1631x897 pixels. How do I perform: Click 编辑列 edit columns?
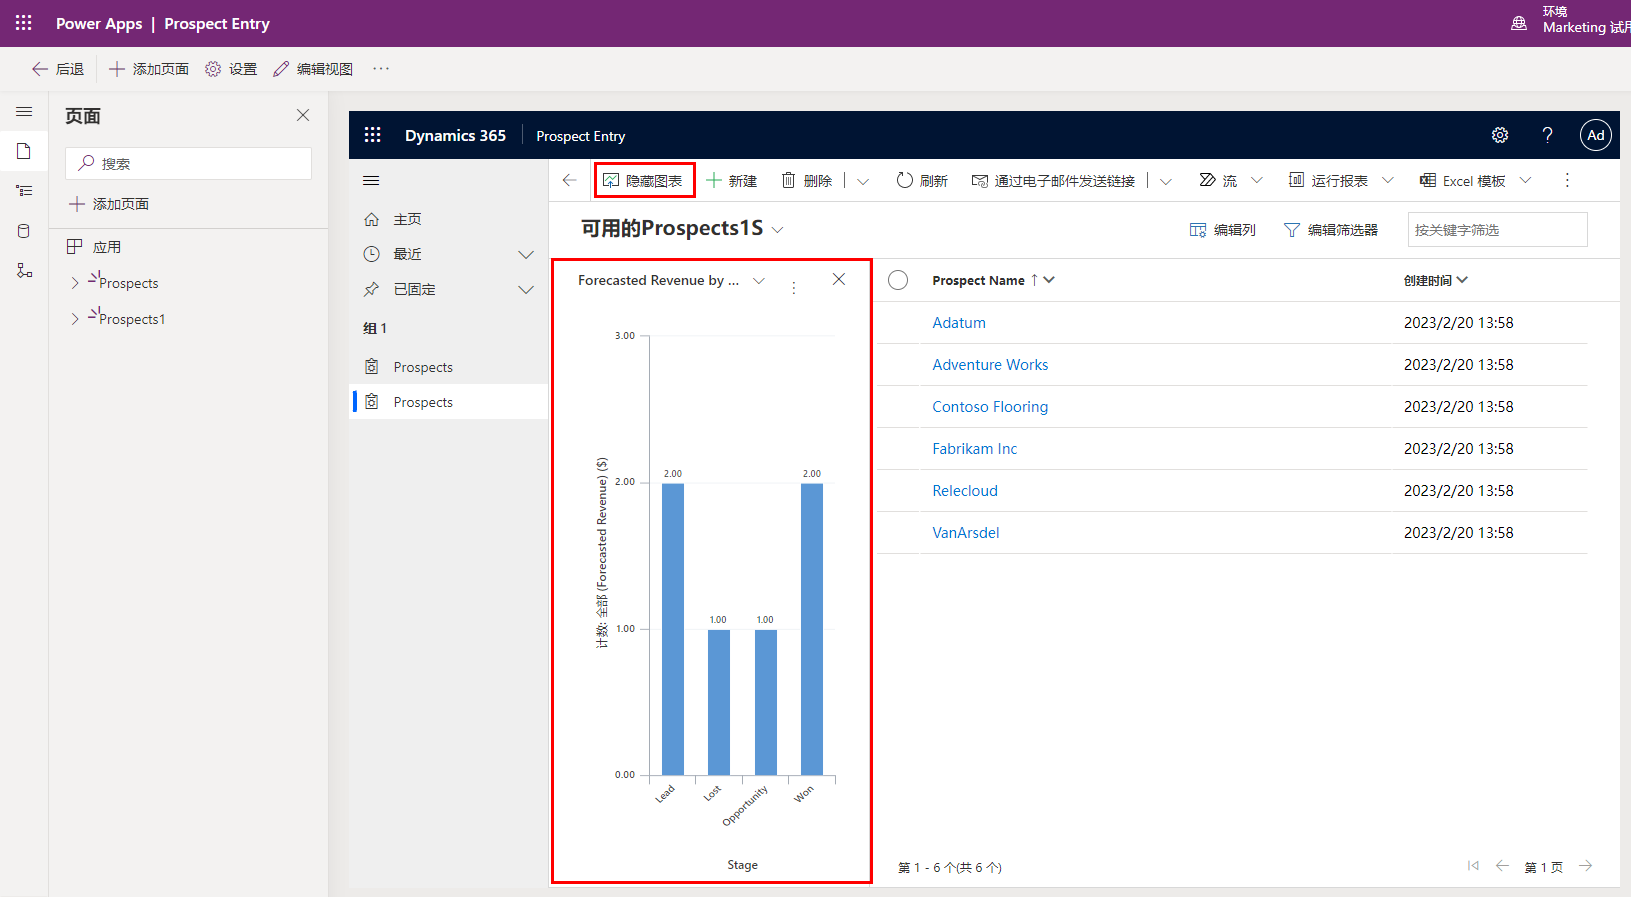[x=1223, y=230]
